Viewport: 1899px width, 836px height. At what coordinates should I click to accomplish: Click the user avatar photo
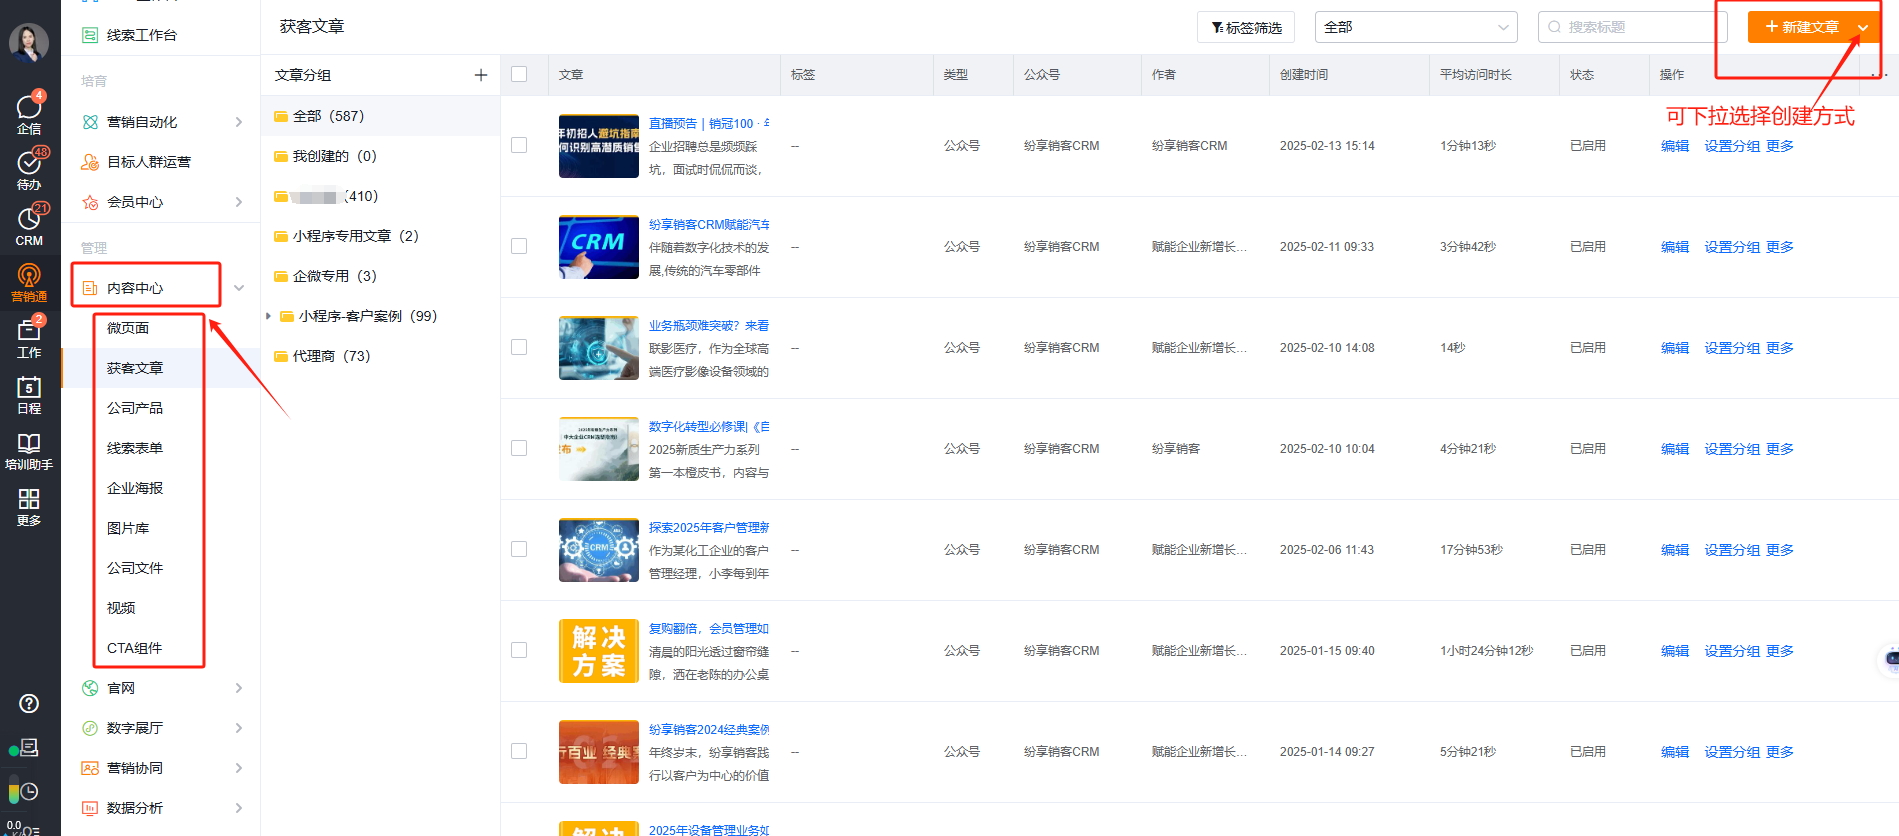[x=29, y=42]
